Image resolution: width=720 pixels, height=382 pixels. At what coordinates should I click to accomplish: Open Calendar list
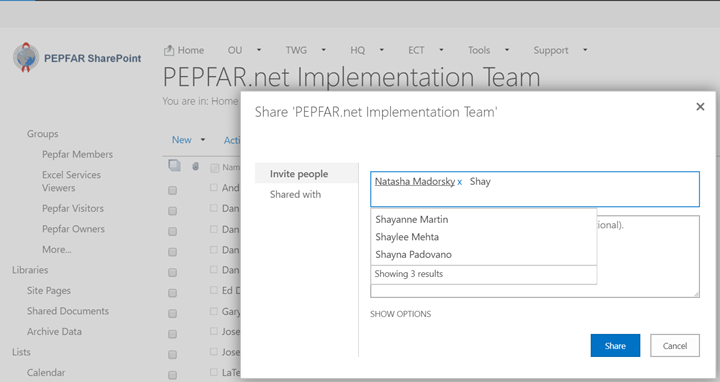(x=46, y=372)
